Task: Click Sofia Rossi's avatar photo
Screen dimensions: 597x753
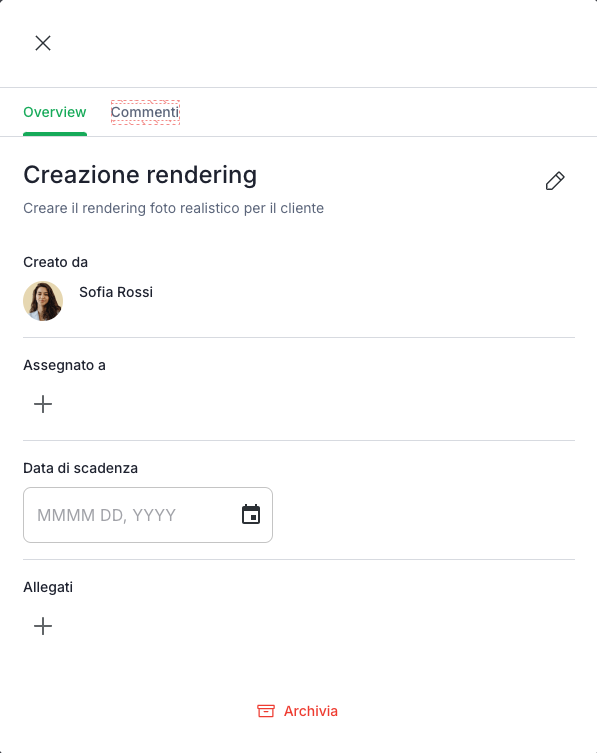Action: (x=43, y=301)
